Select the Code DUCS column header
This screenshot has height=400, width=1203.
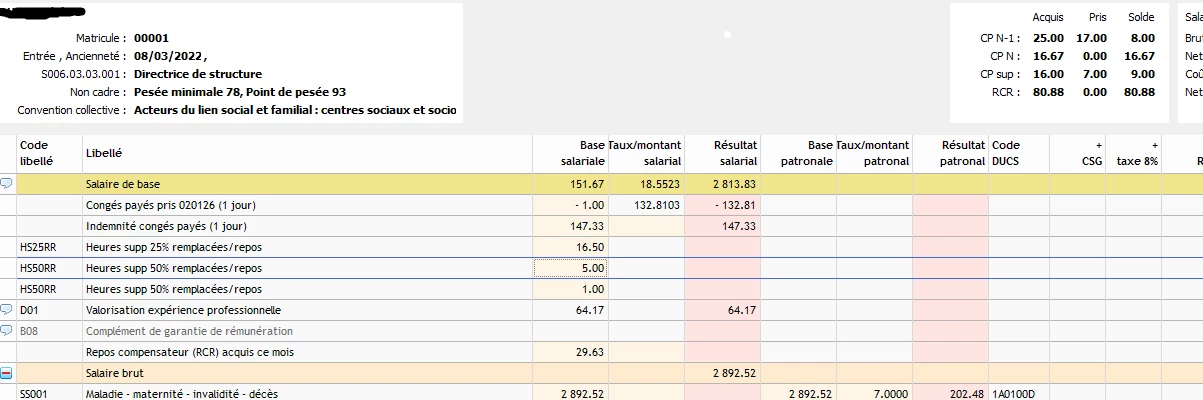coord(1006,153)
